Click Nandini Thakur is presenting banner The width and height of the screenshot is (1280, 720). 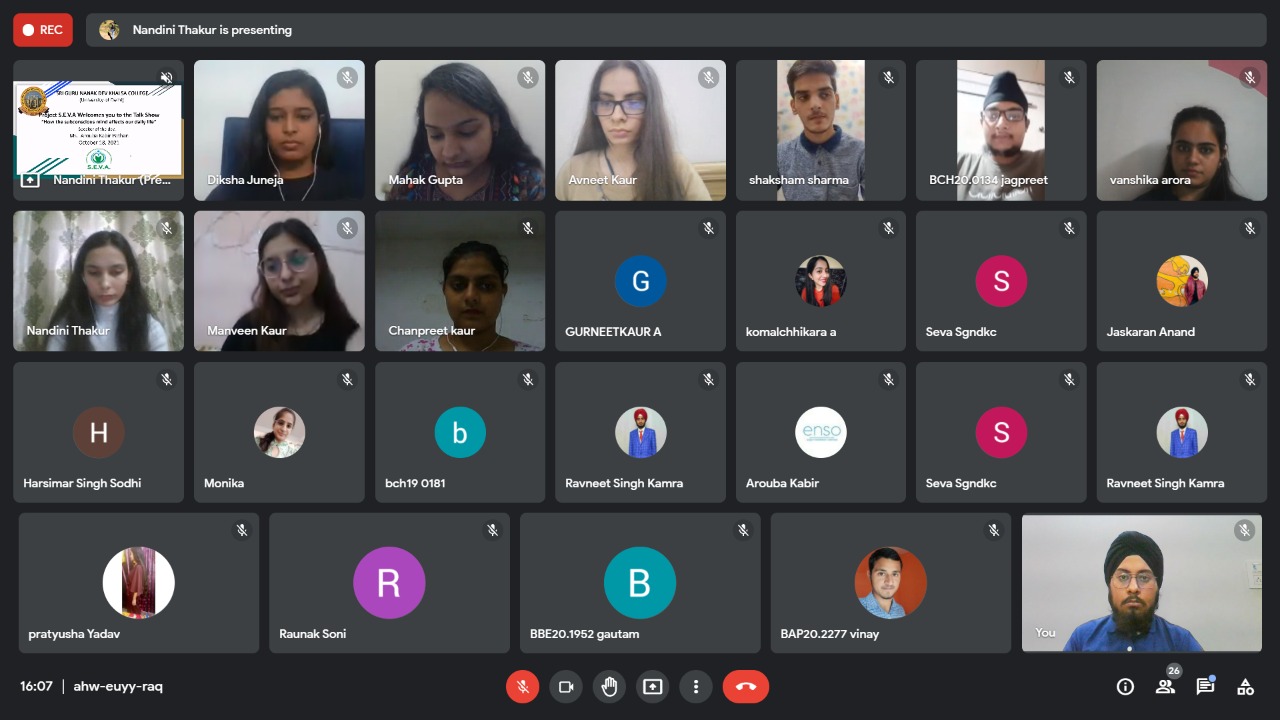tap(676, 30)
